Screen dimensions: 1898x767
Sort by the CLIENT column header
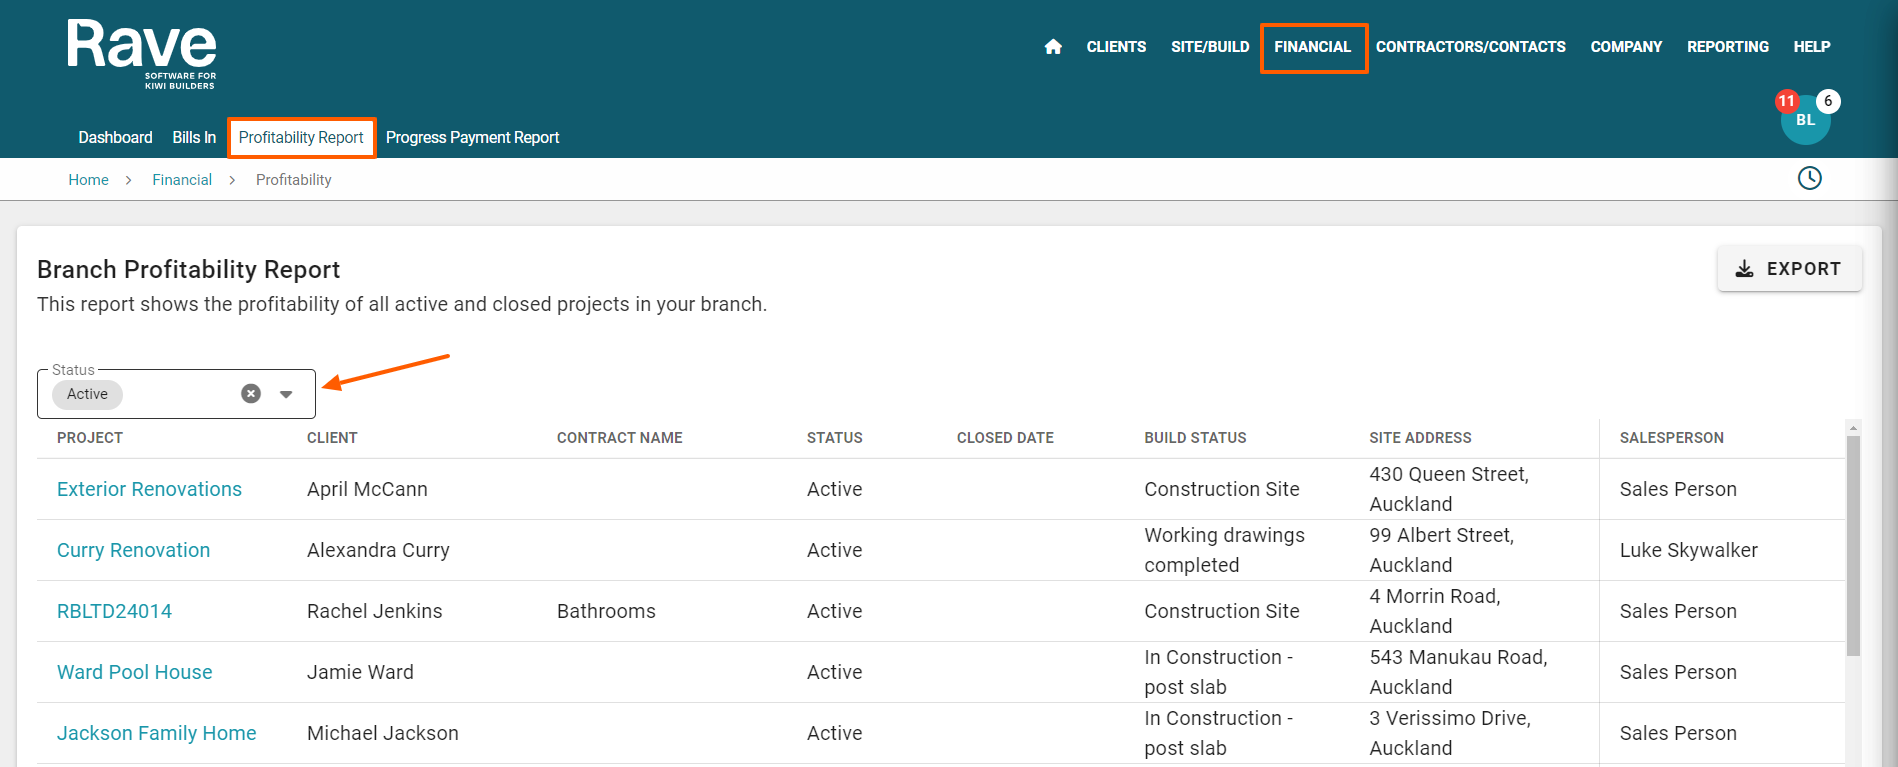click(x=332, y=438)
